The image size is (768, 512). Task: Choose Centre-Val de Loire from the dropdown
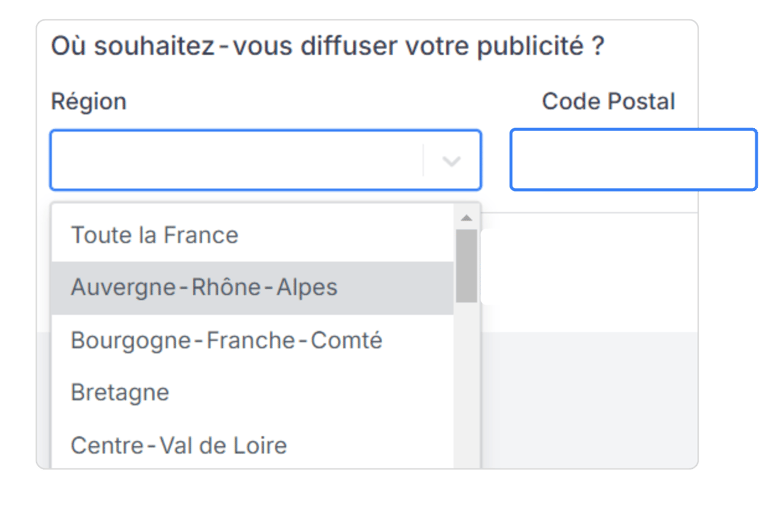179,444
